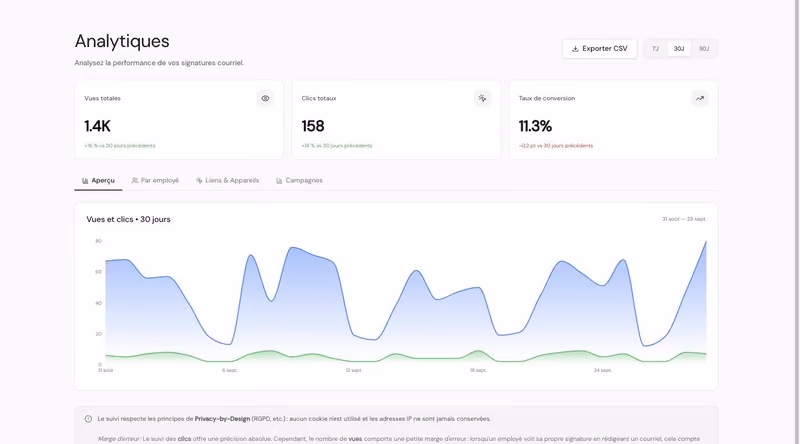Viewport: 800px width, 444px height.
Task: Export the analytics as CSV
Action: pyautogui.click(x=599, y=49)
